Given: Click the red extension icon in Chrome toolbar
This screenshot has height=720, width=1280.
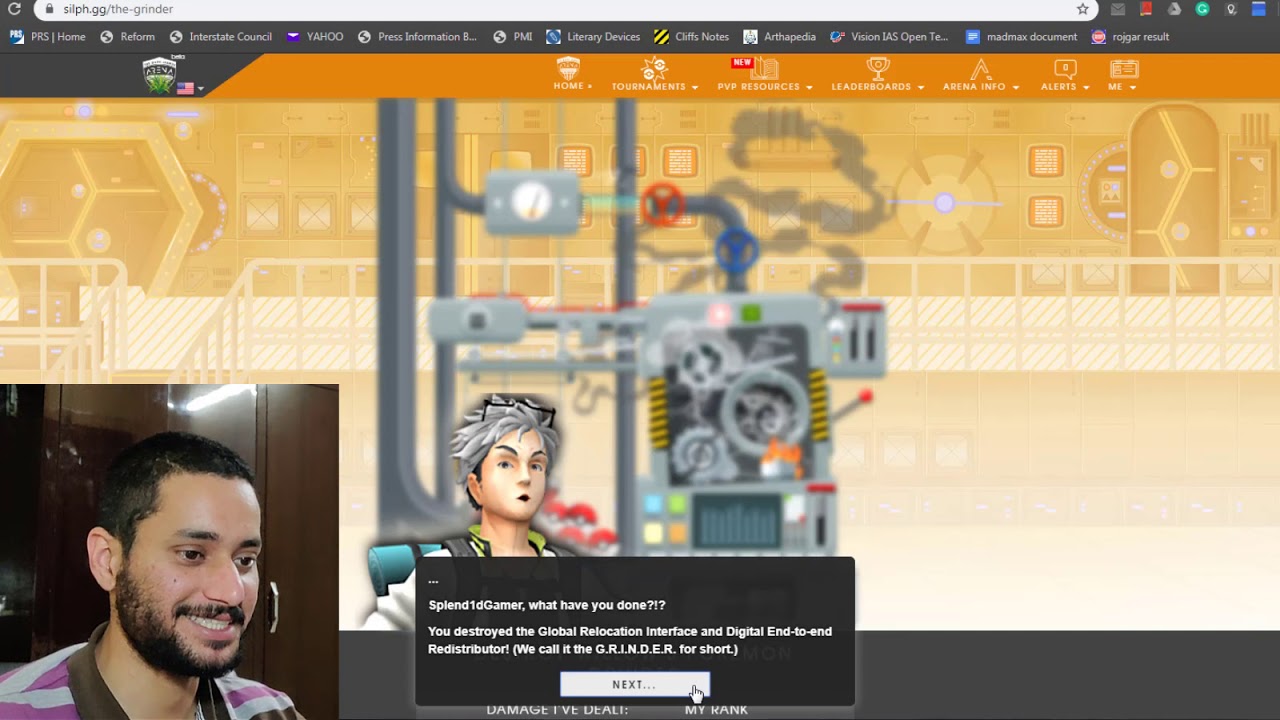Looking at the screenshot, I should tap(1146, 9).
